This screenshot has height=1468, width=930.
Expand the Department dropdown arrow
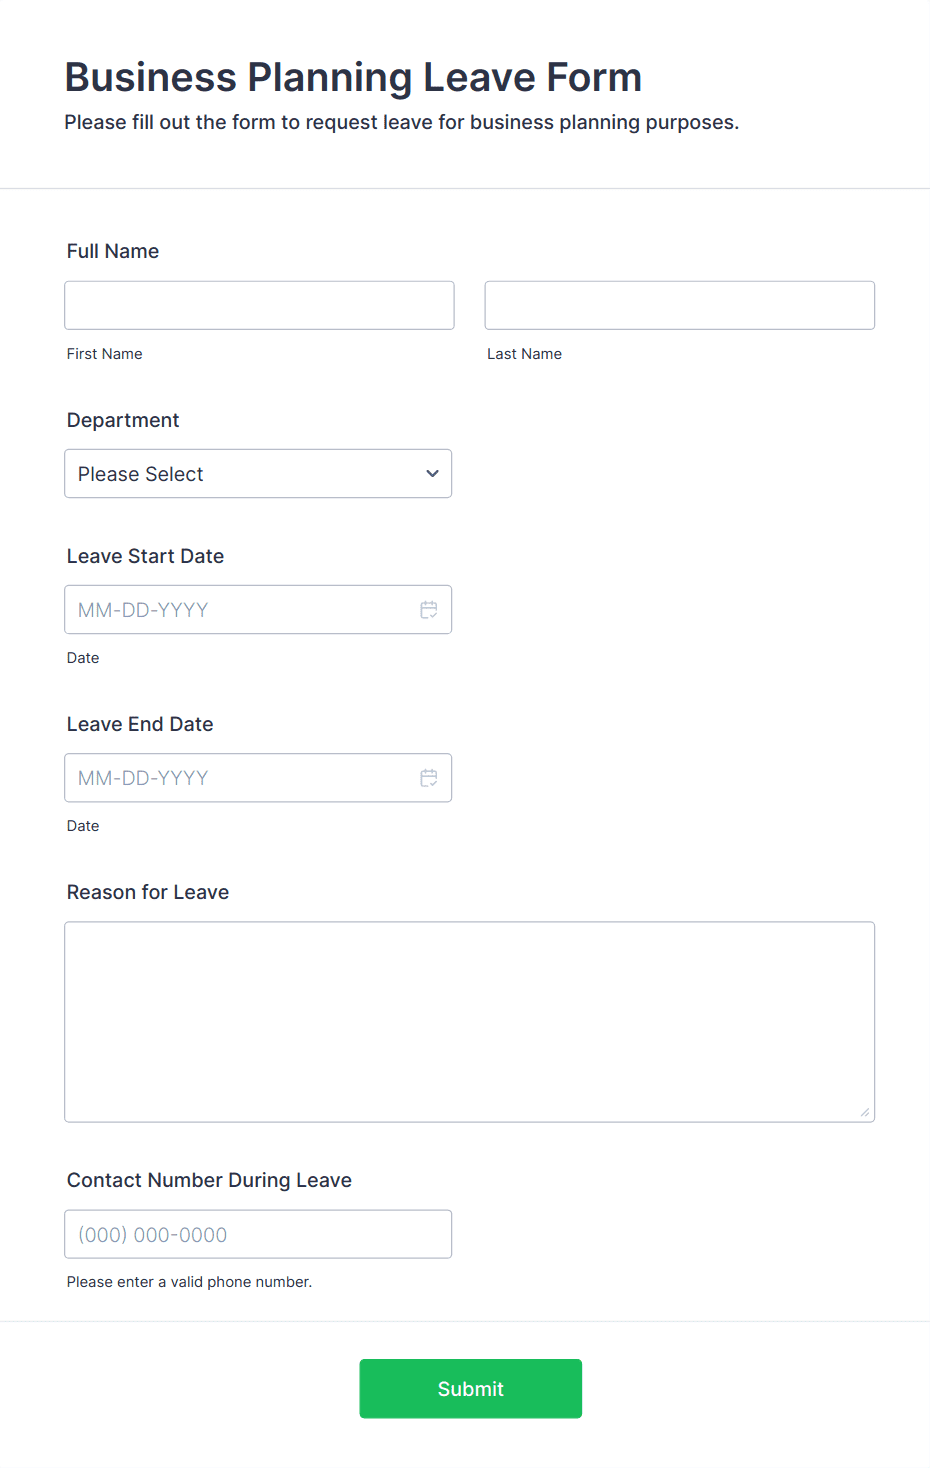[432, 474]
